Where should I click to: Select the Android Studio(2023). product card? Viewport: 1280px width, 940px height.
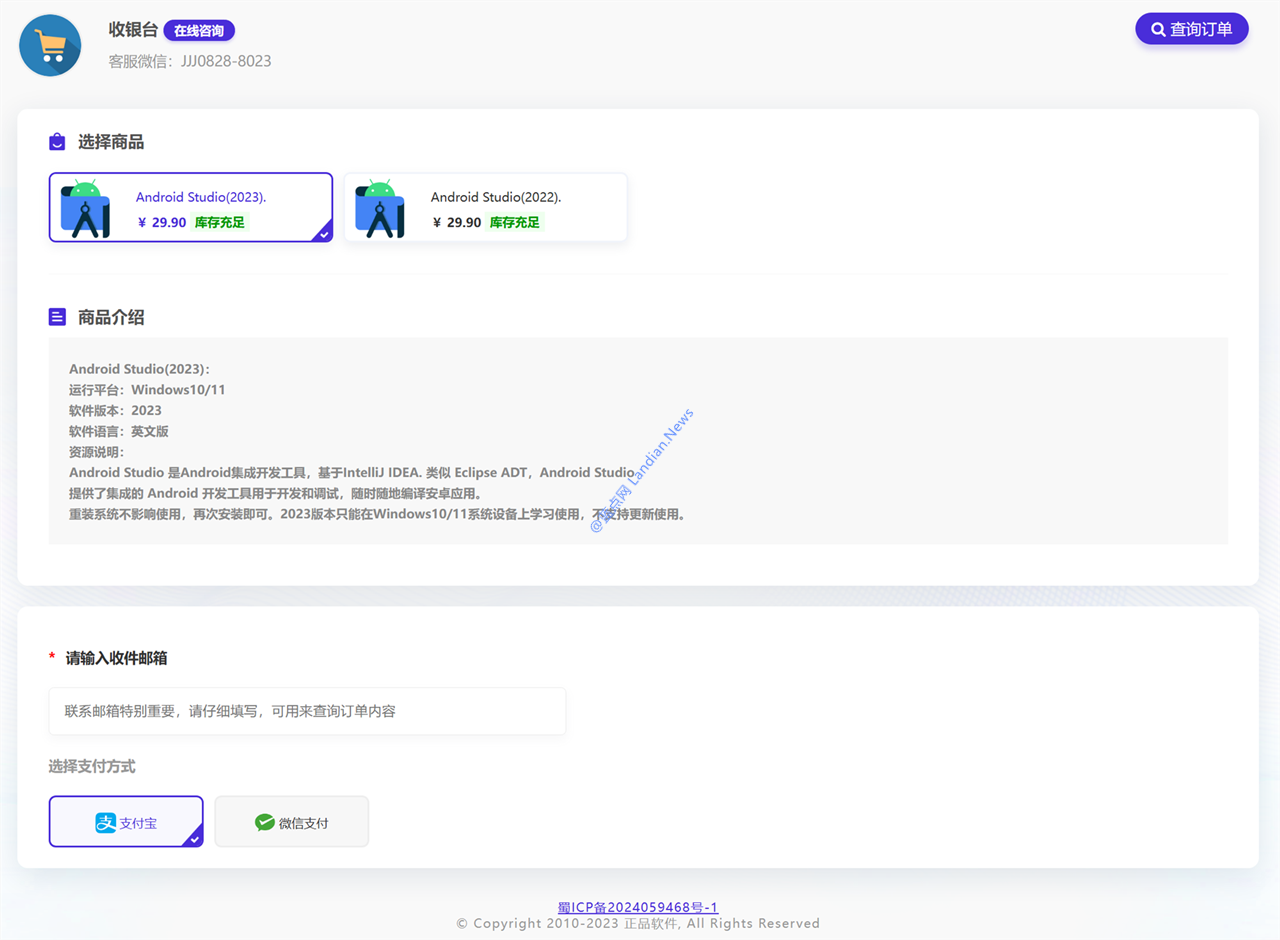pyautogui.click(x=191, y=207)
